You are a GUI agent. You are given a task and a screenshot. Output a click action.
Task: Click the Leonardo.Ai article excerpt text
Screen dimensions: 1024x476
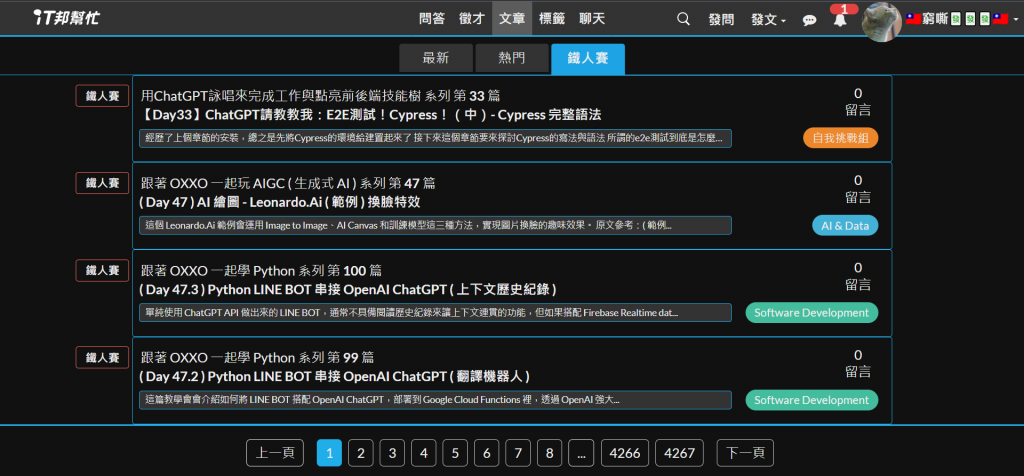(435, 225)
